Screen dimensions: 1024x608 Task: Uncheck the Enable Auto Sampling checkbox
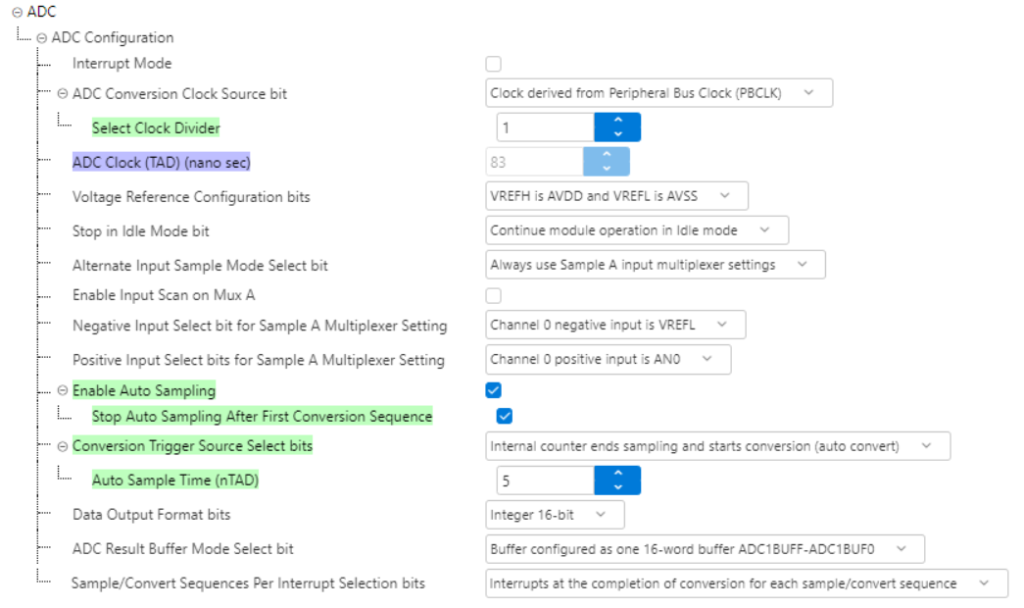point(493,390)
